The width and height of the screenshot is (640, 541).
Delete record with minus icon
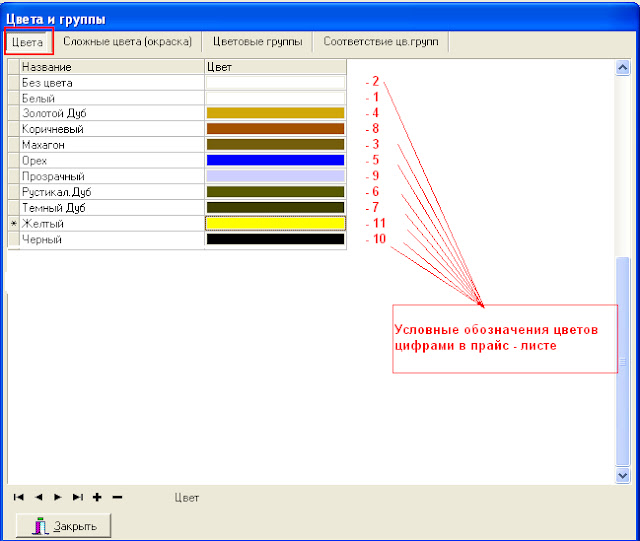(117, 497)
